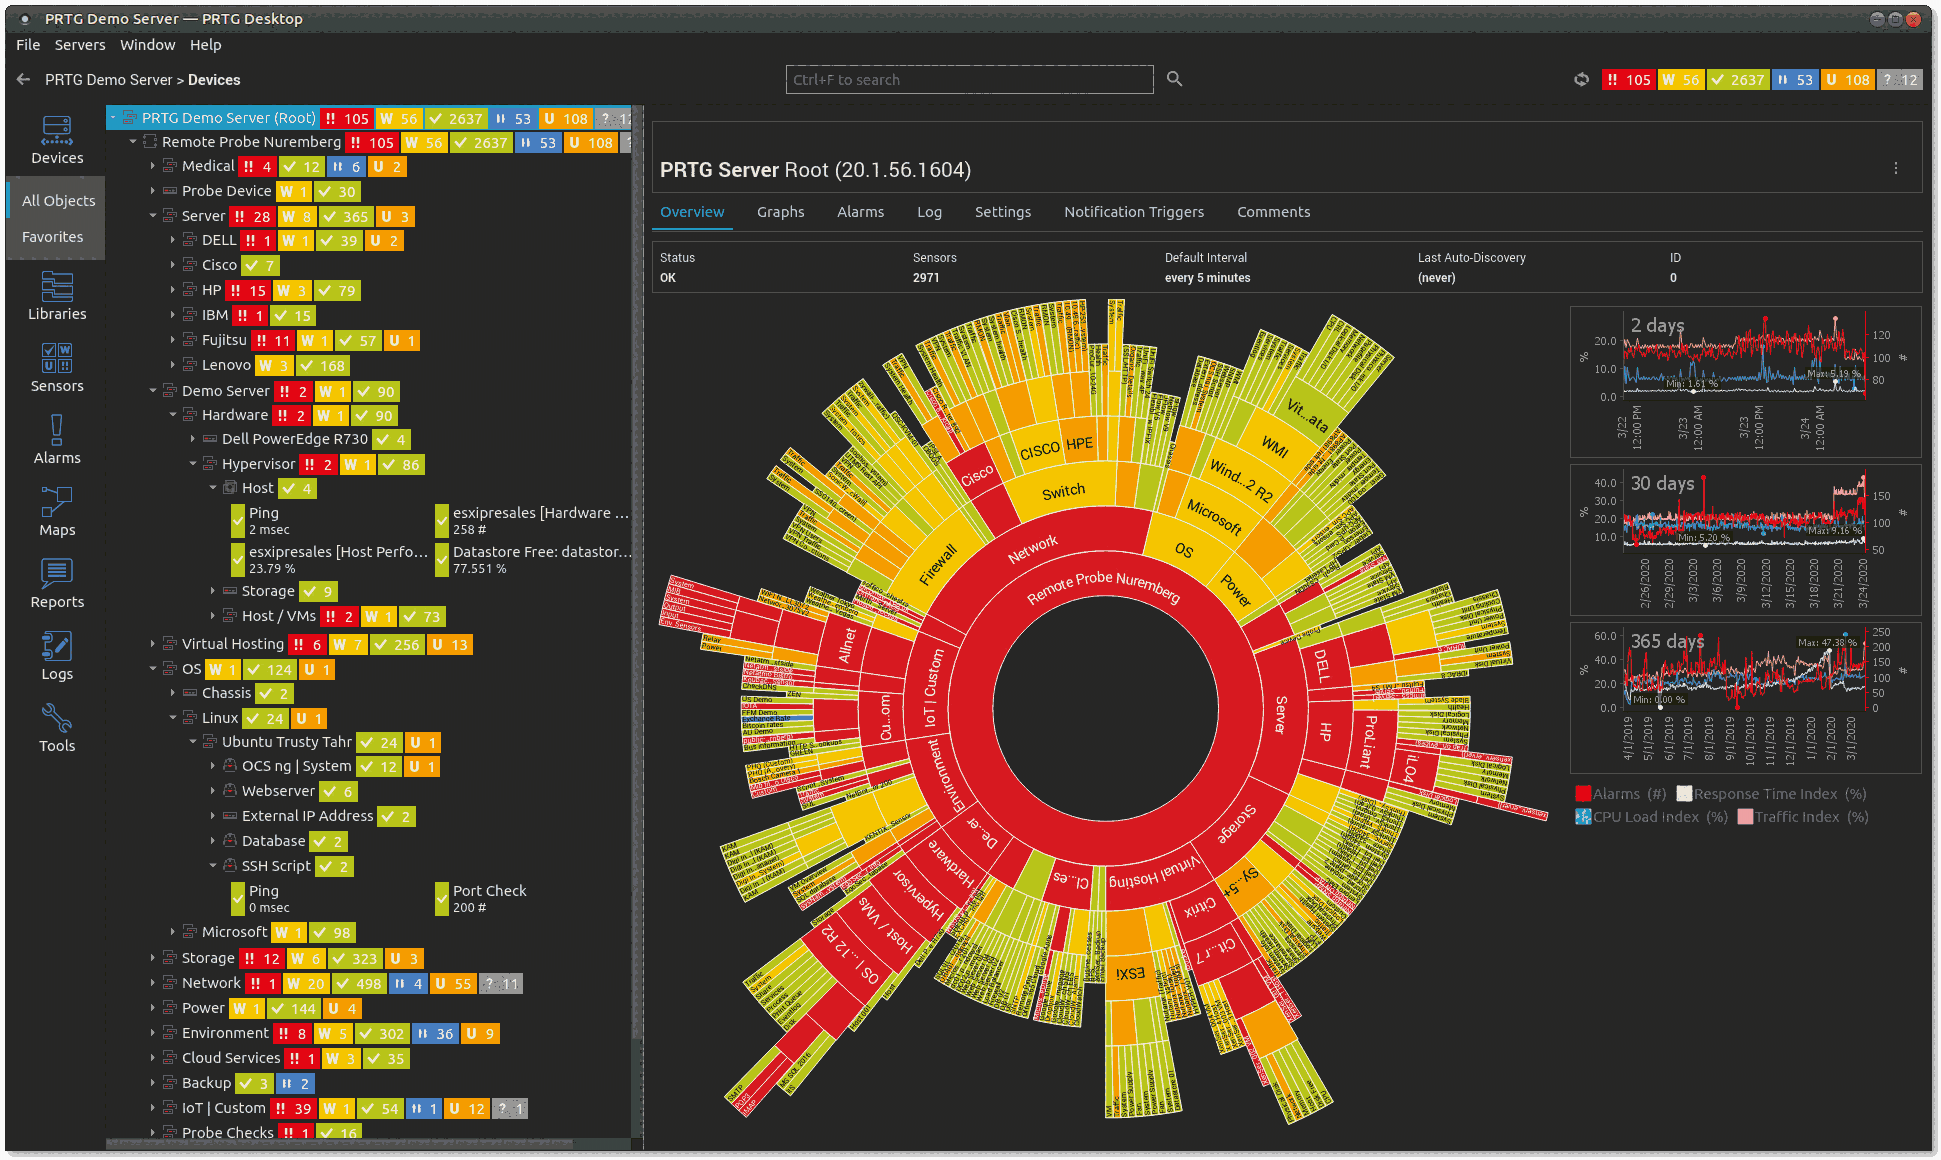Click into the Ctrl+F search field
Viewport: 1941px width, 1160px height.
[x=969, y=79]
